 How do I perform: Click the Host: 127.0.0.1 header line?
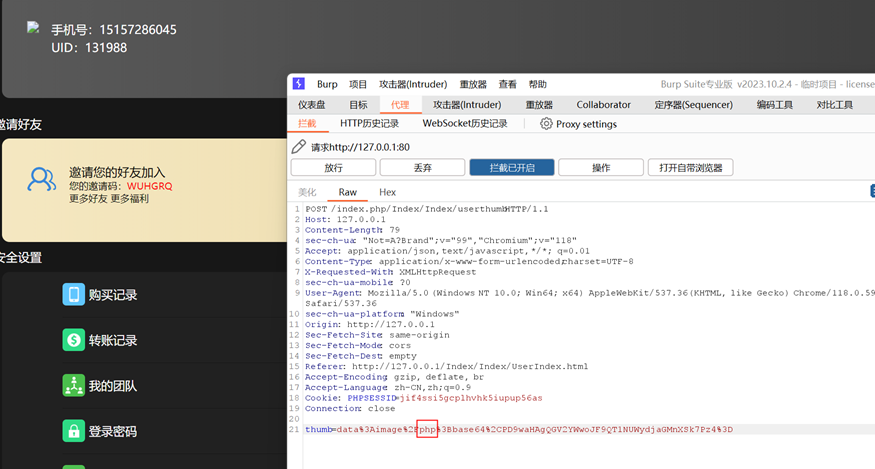click(x=345, y=219)
